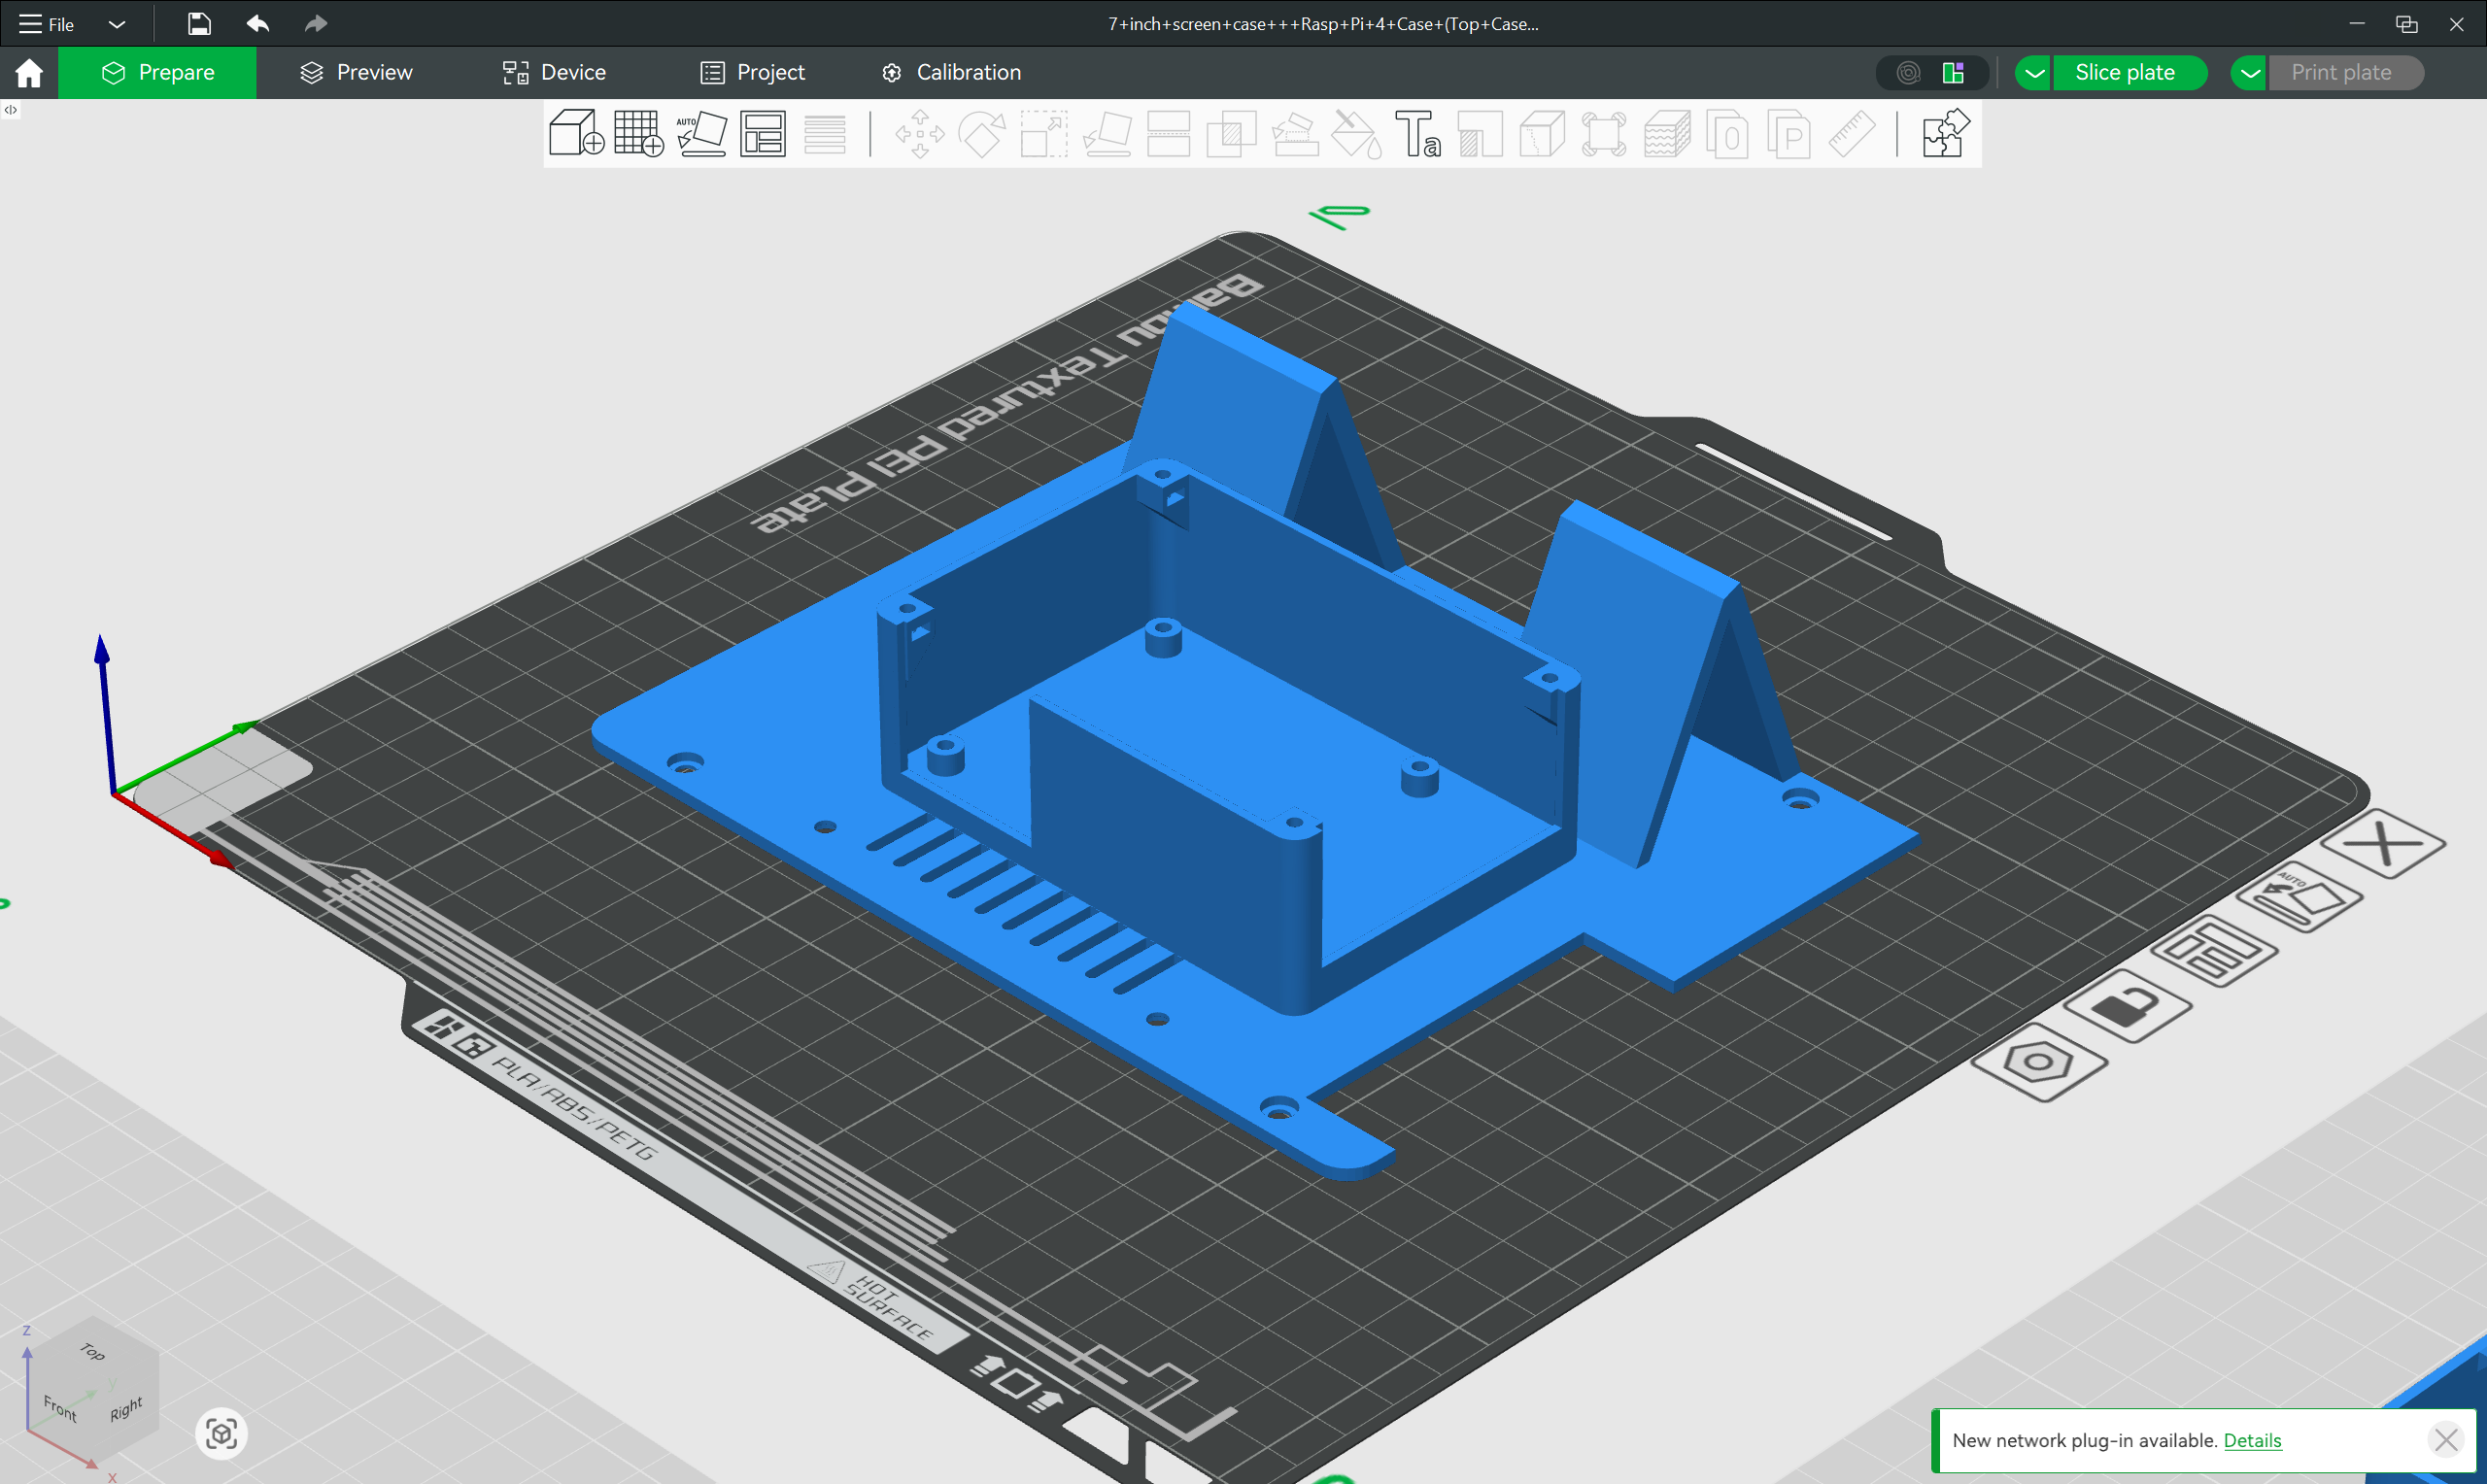Toggle the plate lock icon
Viewport: 2487px width, 1484px height.
click(2127, 1006)
